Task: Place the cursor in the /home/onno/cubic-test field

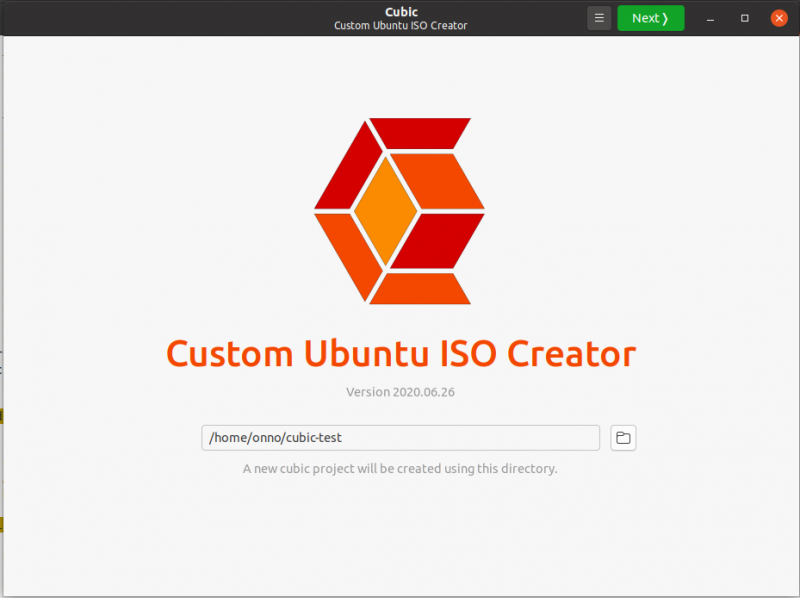Action: (400, 438)
